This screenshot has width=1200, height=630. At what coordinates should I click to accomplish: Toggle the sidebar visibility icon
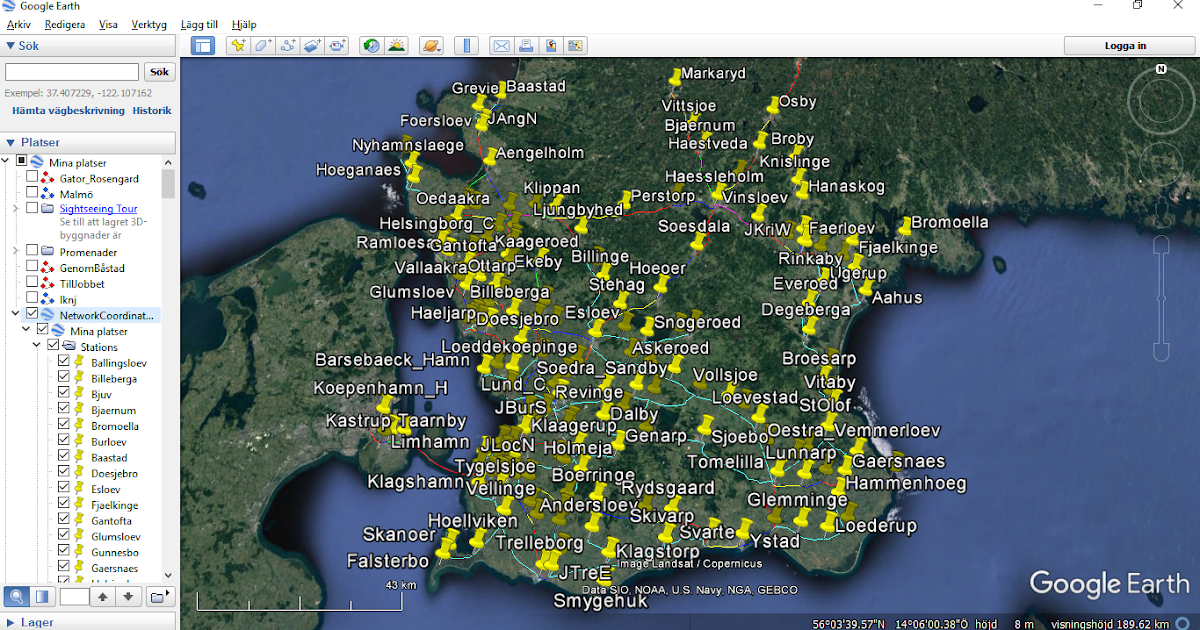[x=203, y=45]
